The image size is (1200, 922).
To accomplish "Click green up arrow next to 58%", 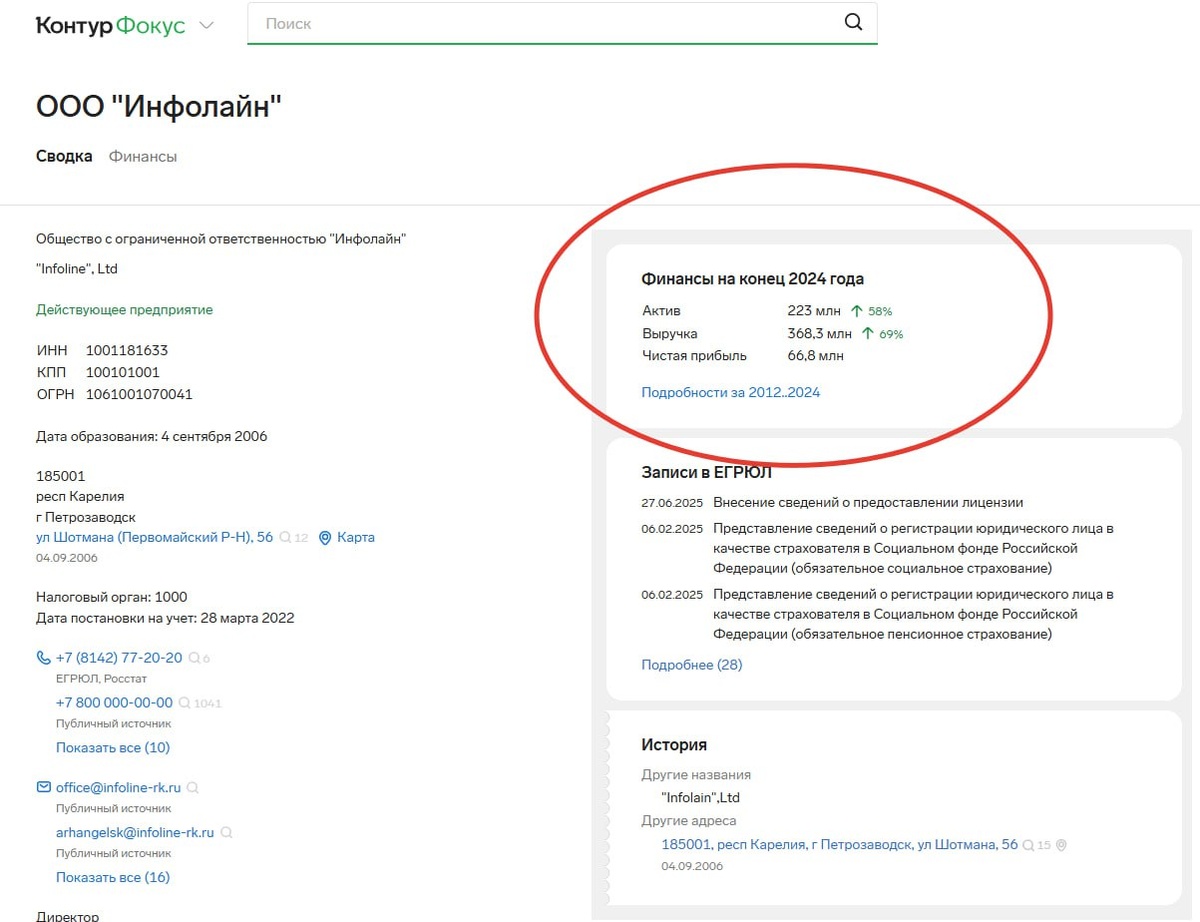I will [856, 311].
